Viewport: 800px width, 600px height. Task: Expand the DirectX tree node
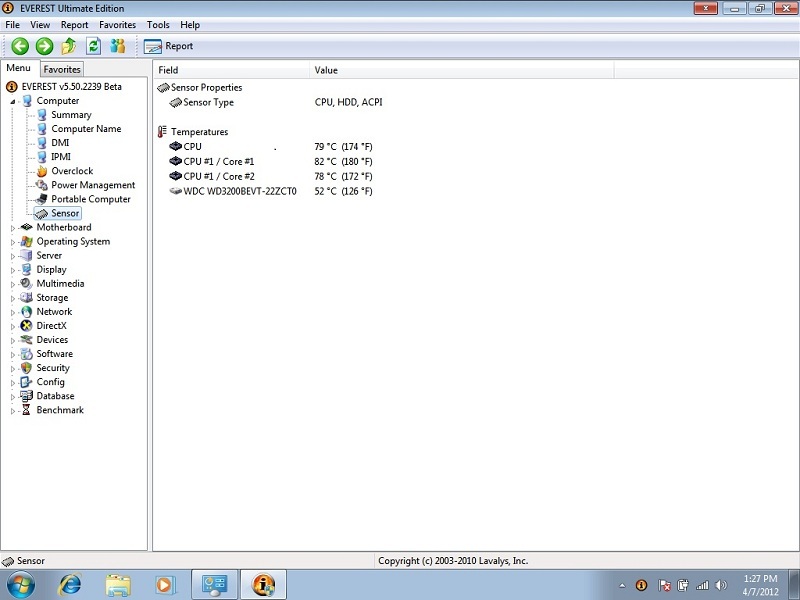click(x=13, y=327)
